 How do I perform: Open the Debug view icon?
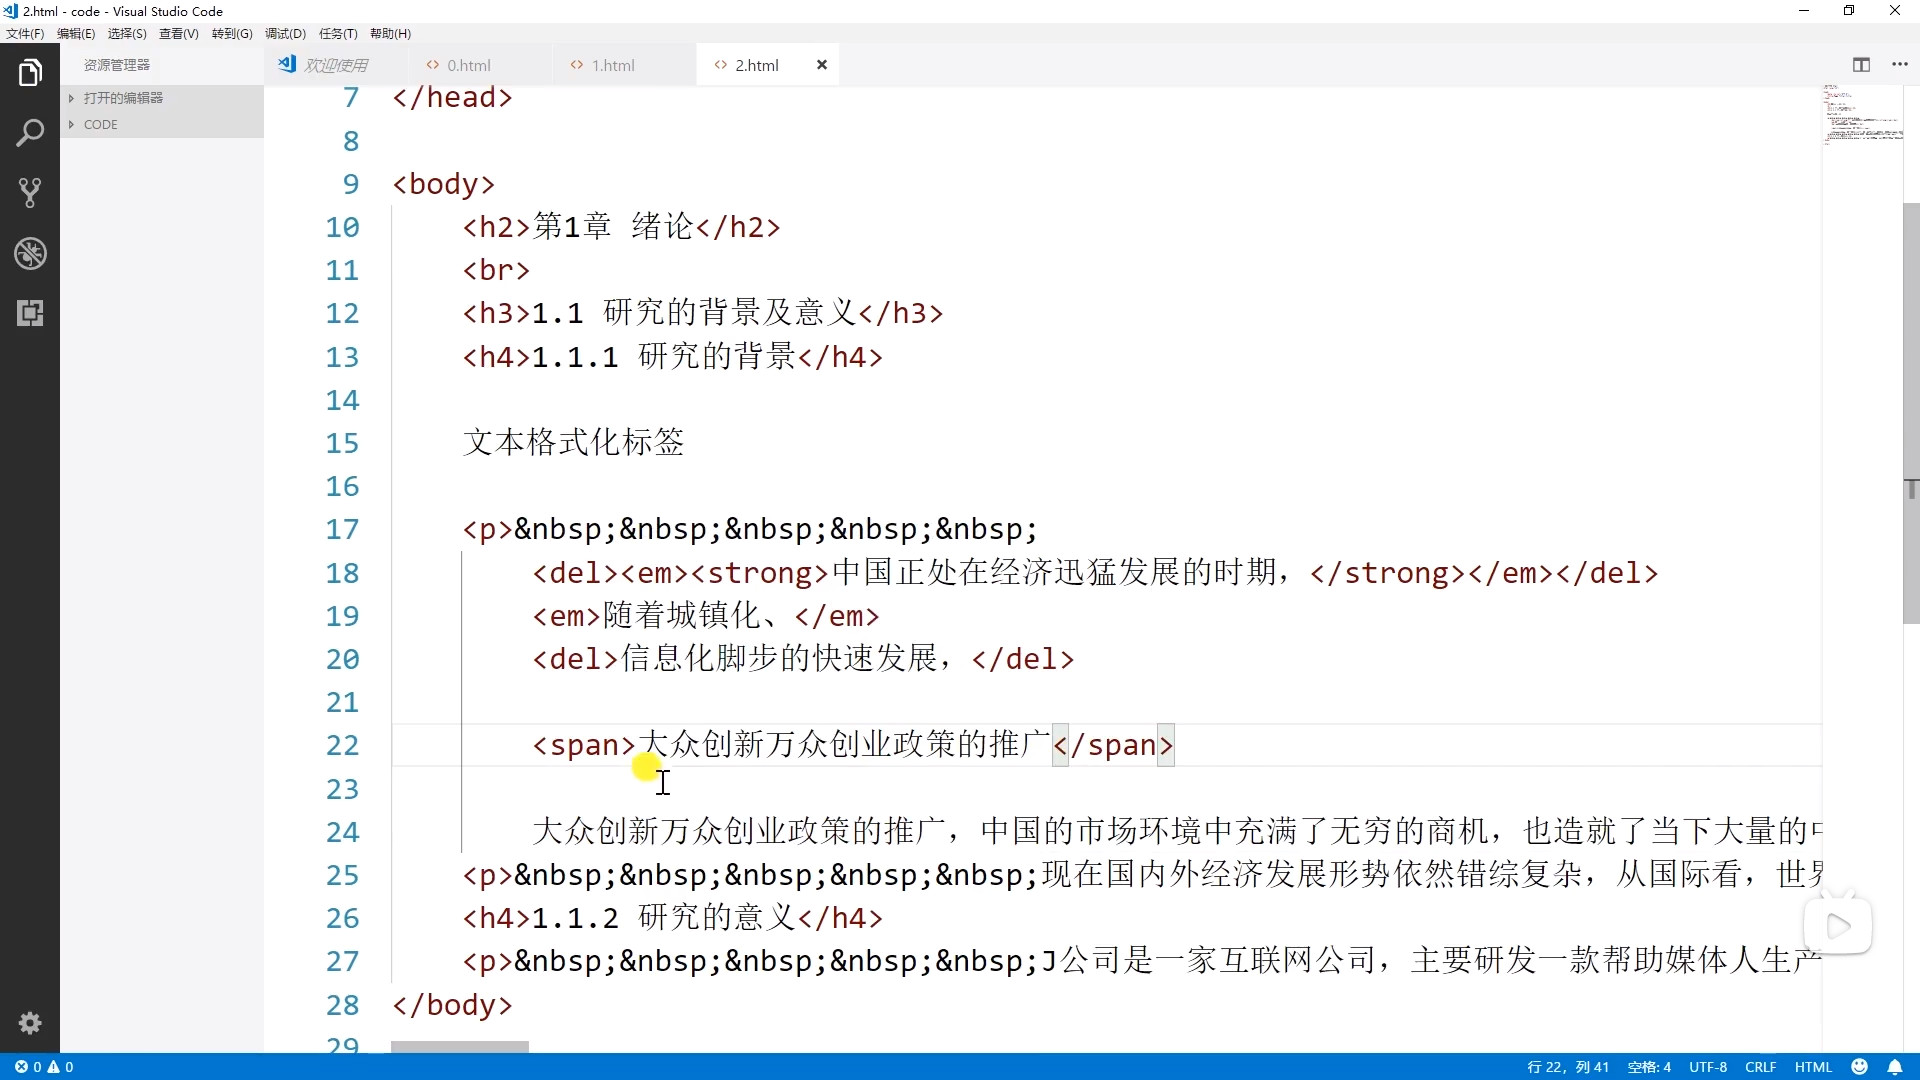pyautogui.click(x=30, y=253)
